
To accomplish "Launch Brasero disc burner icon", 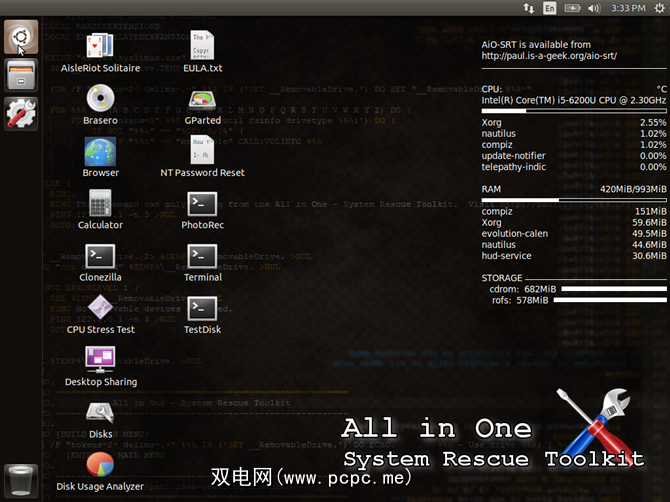I will pos(100,98).
